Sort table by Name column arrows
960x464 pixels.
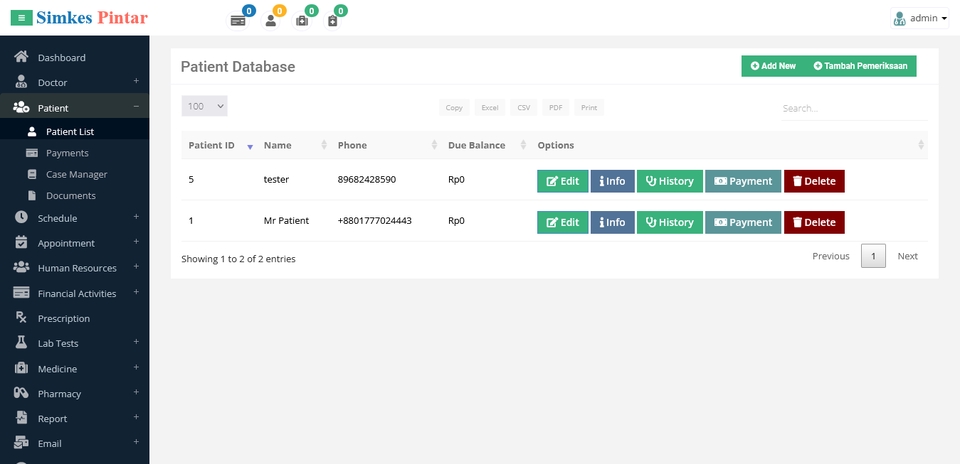click(x=324, y=145)
